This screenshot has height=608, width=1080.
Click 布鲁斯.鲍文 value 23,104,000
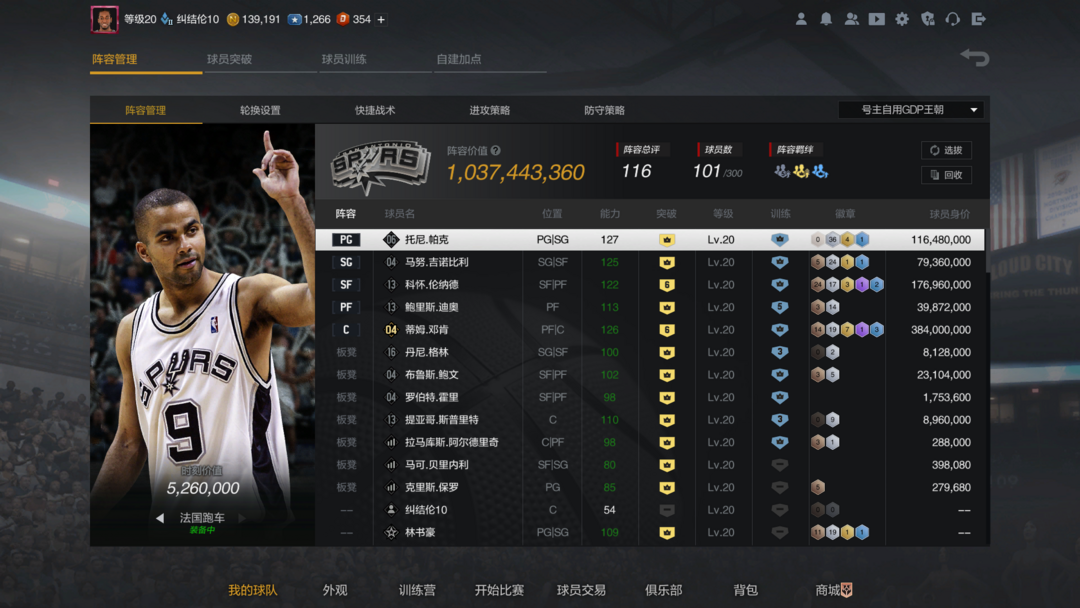[x=944, y=375]
